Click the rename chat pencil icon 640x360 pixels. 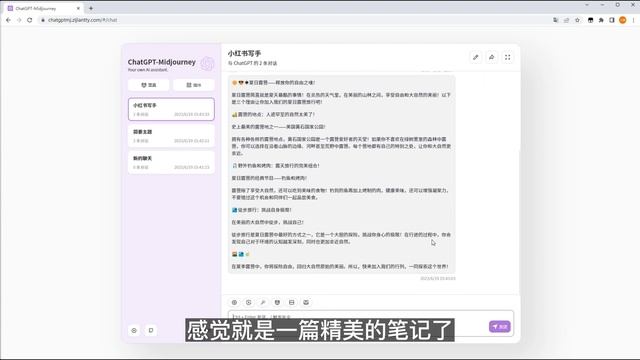pos(476,58)
